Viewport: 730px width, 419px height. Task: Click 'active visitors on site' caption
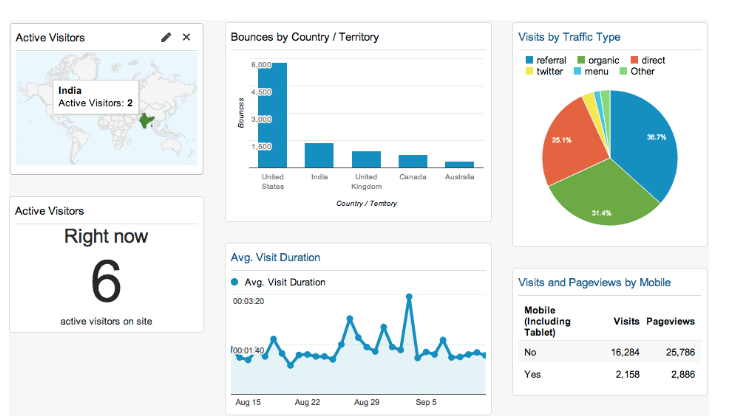106,321
